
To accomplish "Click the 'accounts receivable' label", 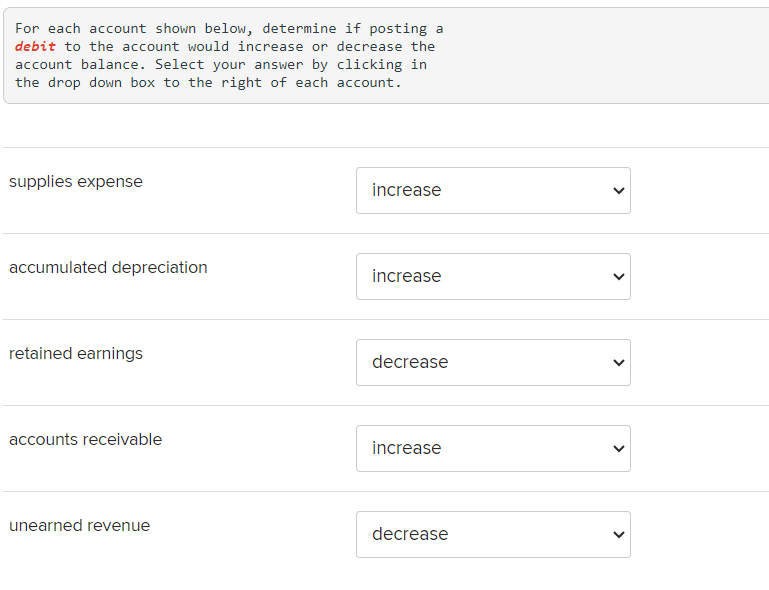I will coord(85,439).
